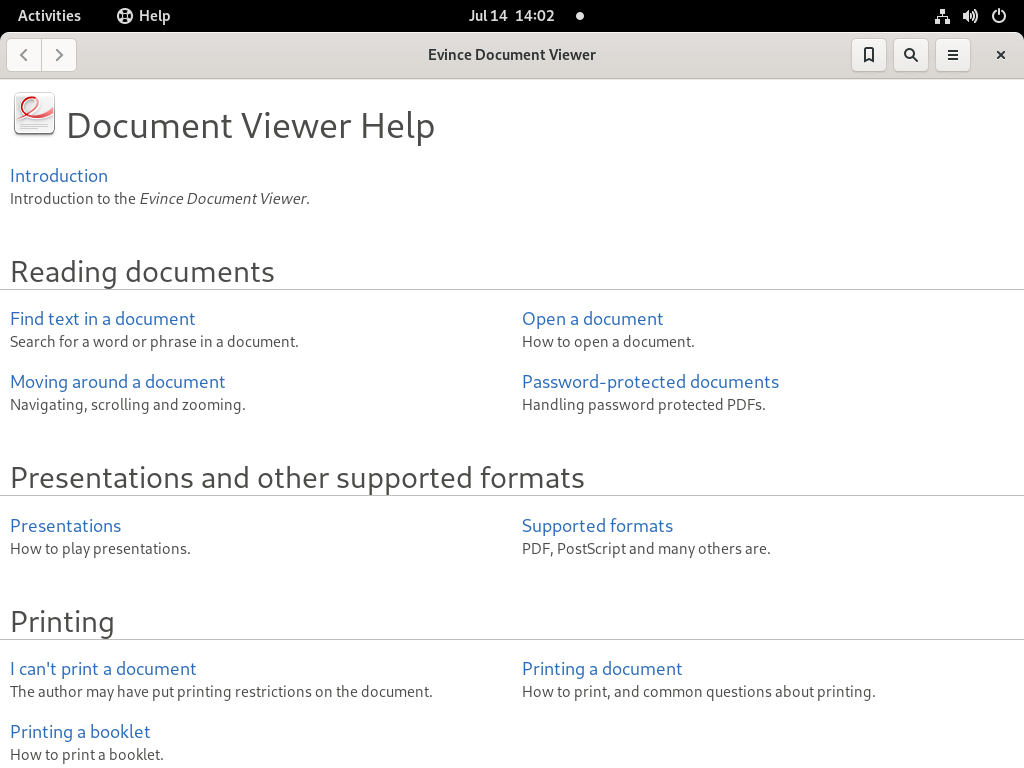Open the clock showing Jul 14 14:02
Image resolution: width=1024 pixels, height=768 pixels.
click(x=511, y=16)
